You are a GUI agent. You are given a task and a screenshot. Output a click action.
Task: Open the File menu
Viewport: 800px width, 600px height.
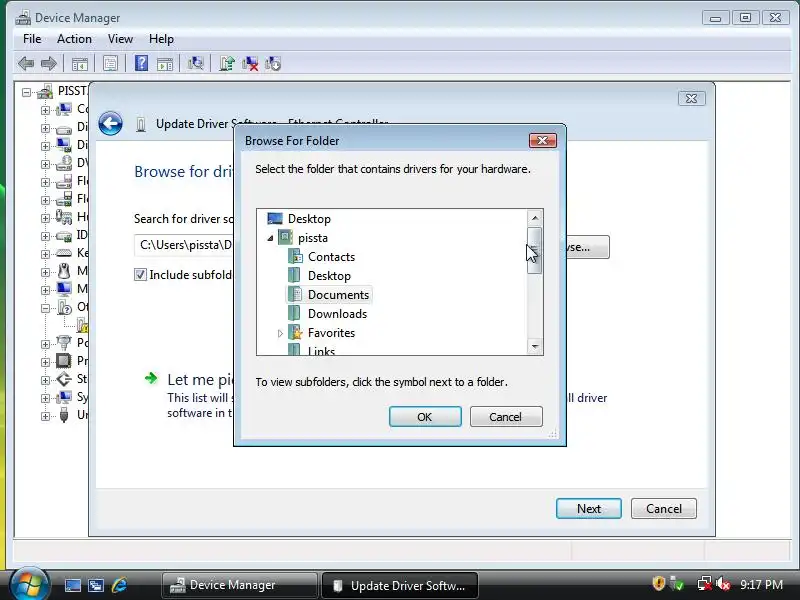[32, 39]
